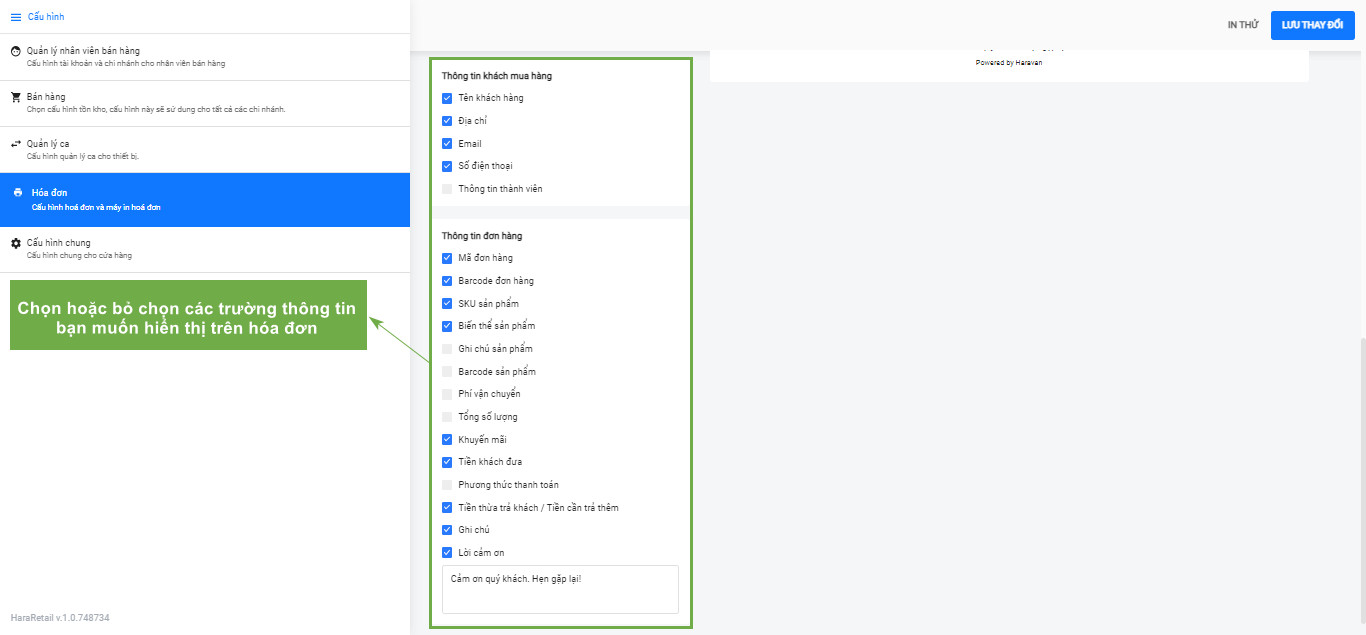1366x635 pixels.
Task: Enable the Phí vận chuyển checkbox
Action: point(447,394)
